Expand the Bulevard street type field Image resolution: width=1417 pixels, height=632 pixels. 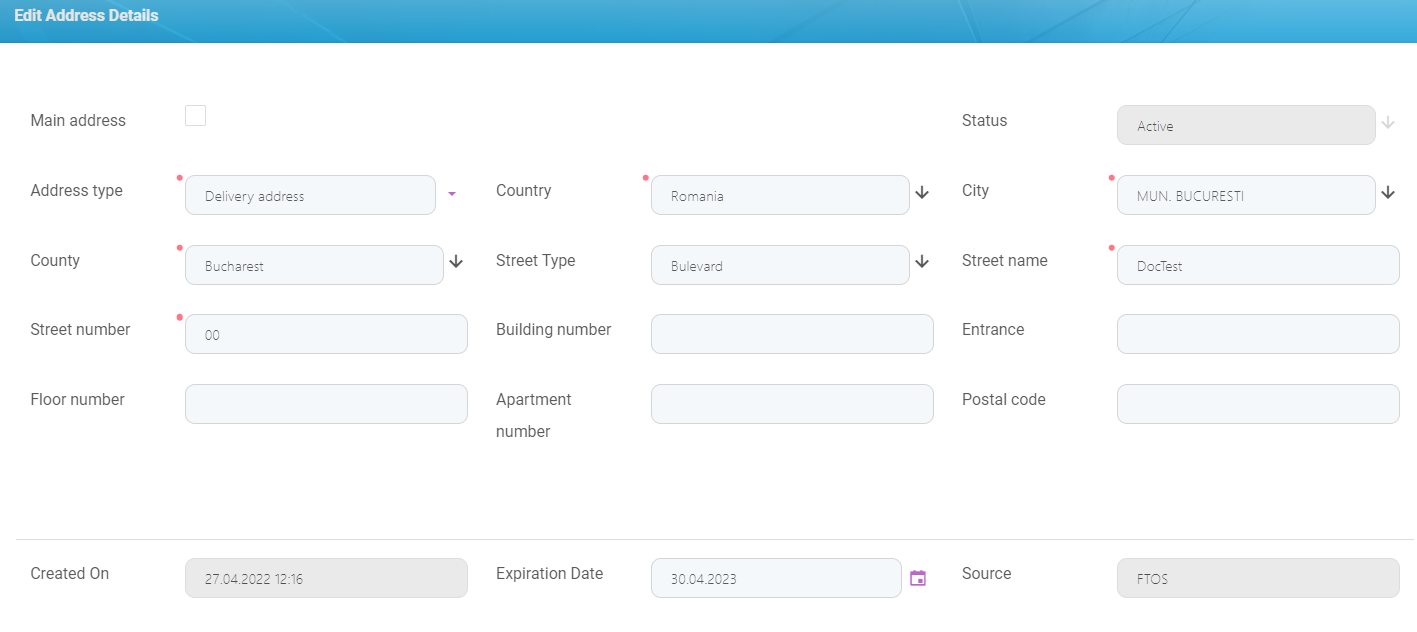(x=780, y=266)
